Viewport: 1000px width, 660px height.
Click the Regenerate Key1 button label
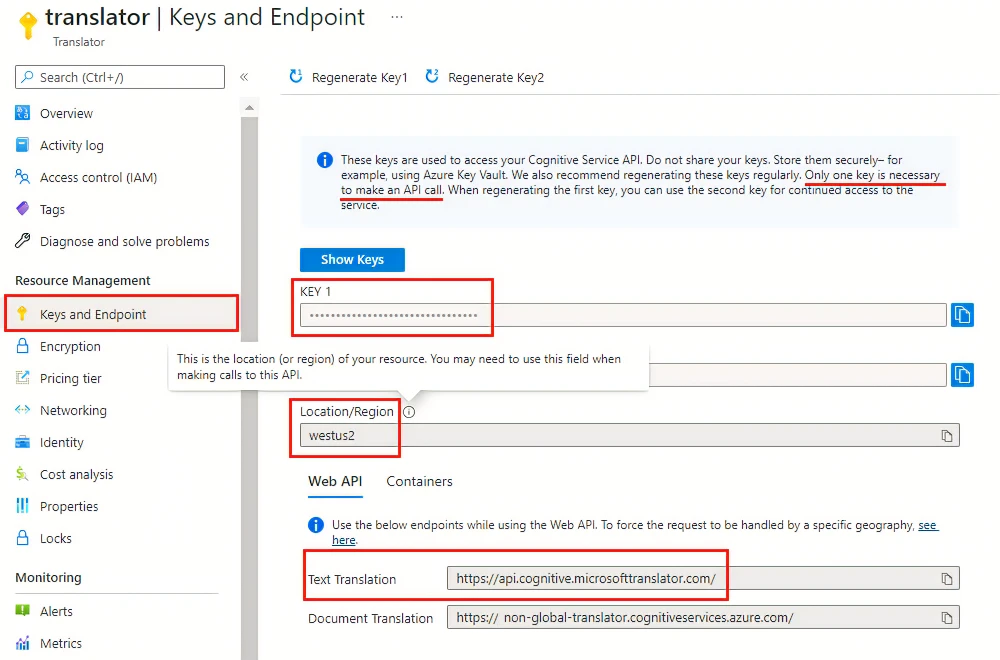[359, 77]
